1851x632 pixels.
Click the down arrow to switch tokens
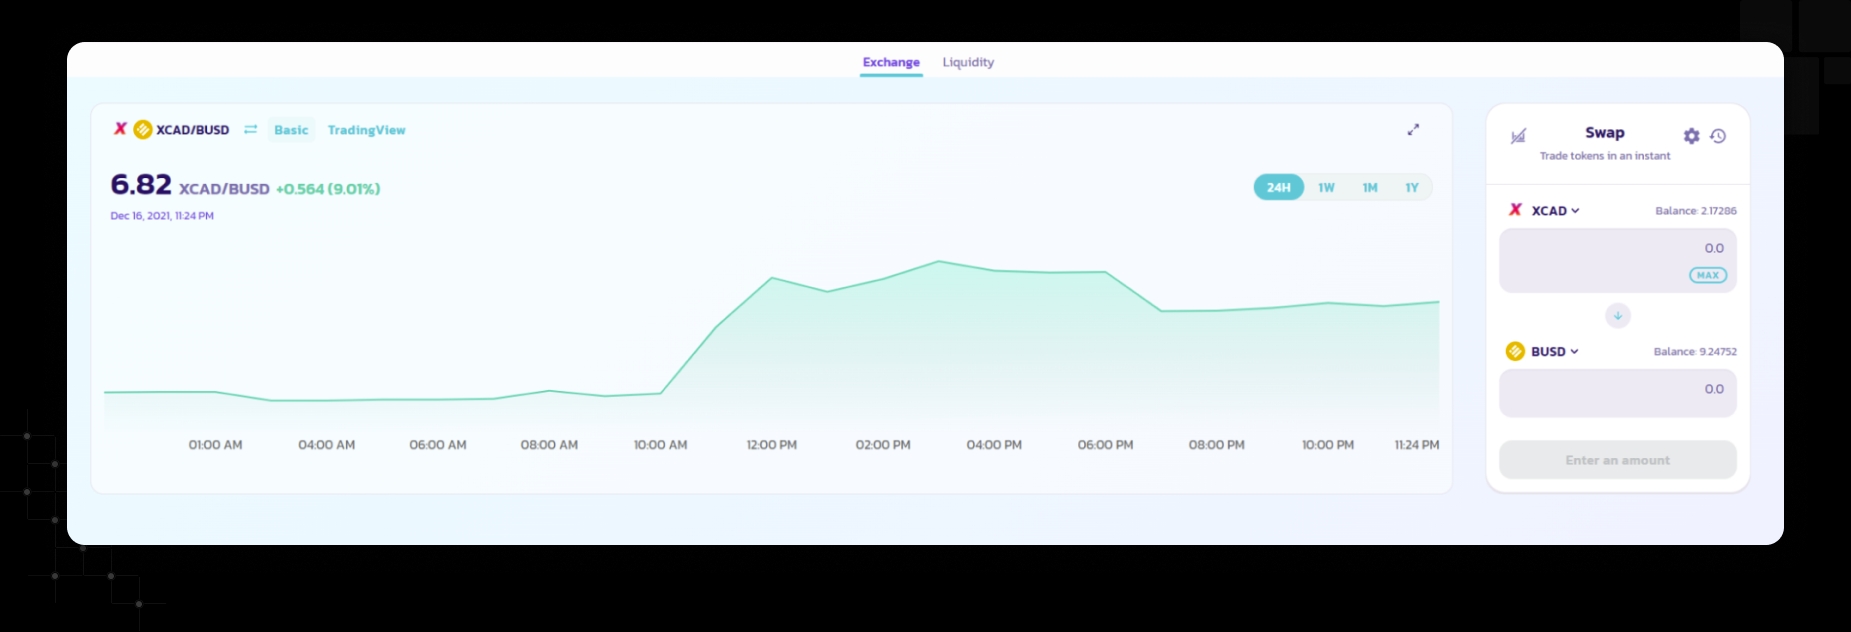[1617, 316]
